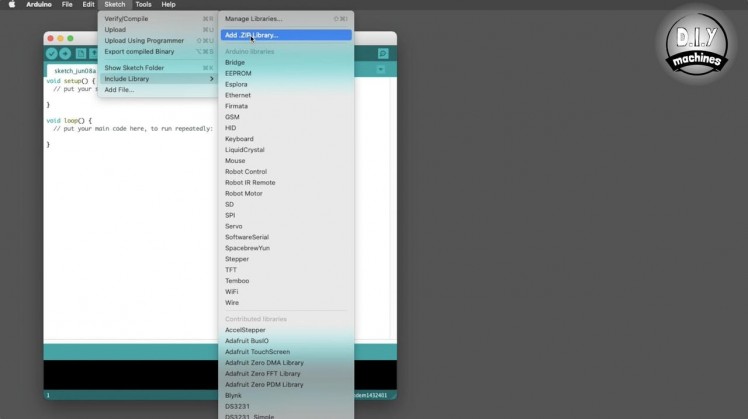Include the Bridge library
Screen dimensions: 748x419
(286, 63)
